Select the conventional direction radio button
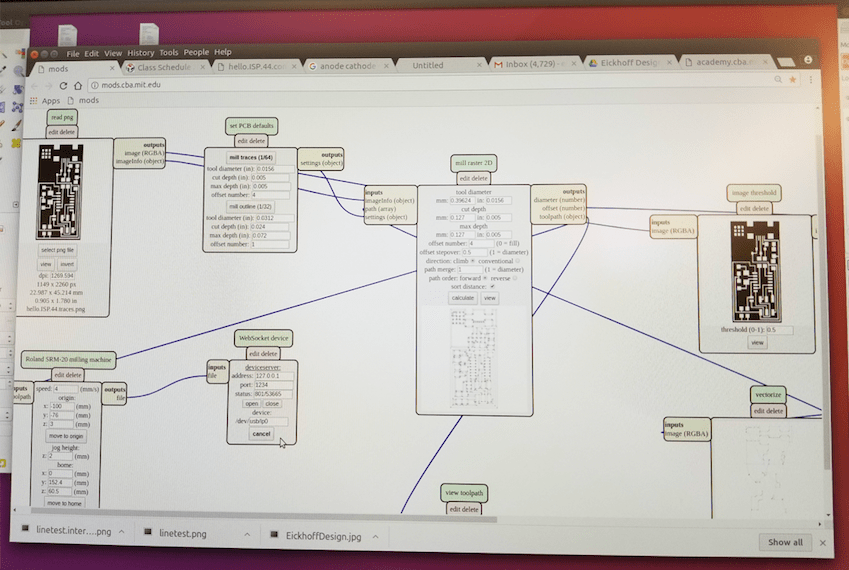The width and height of the screenshot is (849, 570). (x=517, y=261)
